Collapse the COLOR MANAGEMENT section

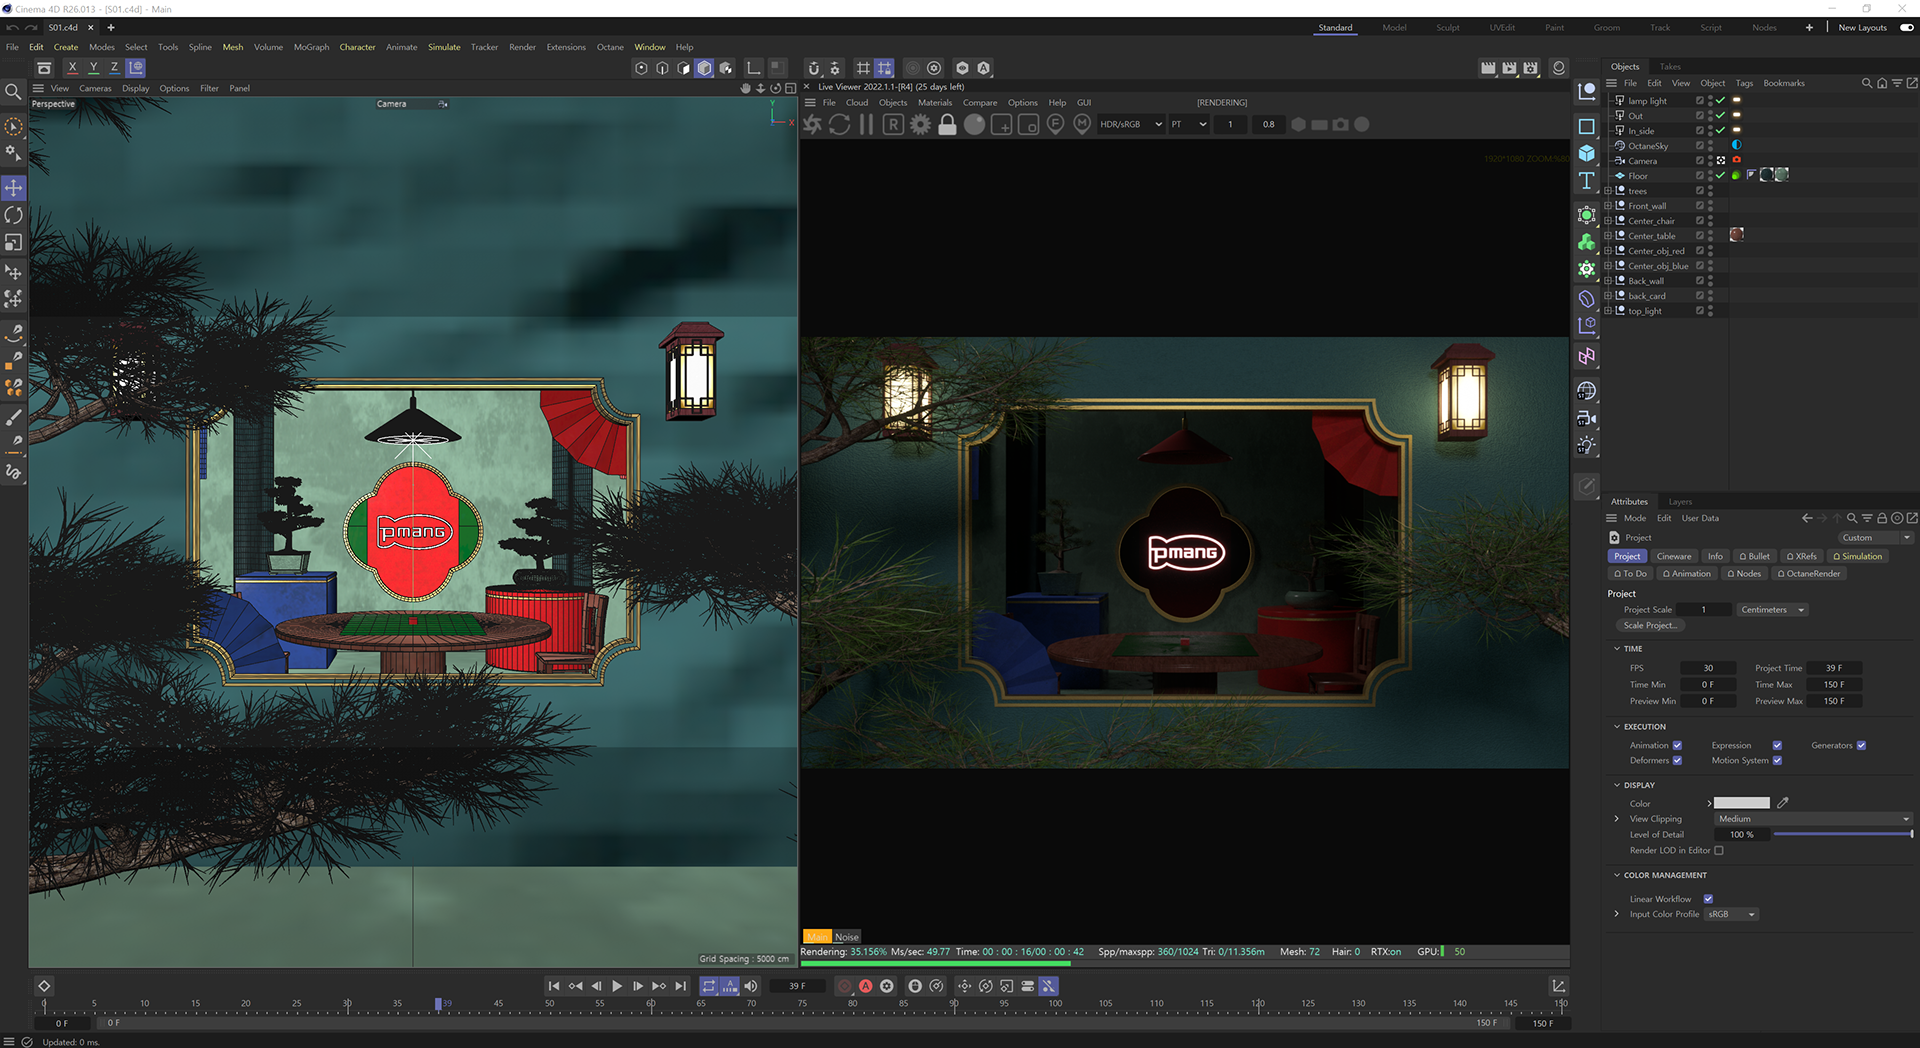1617,875
